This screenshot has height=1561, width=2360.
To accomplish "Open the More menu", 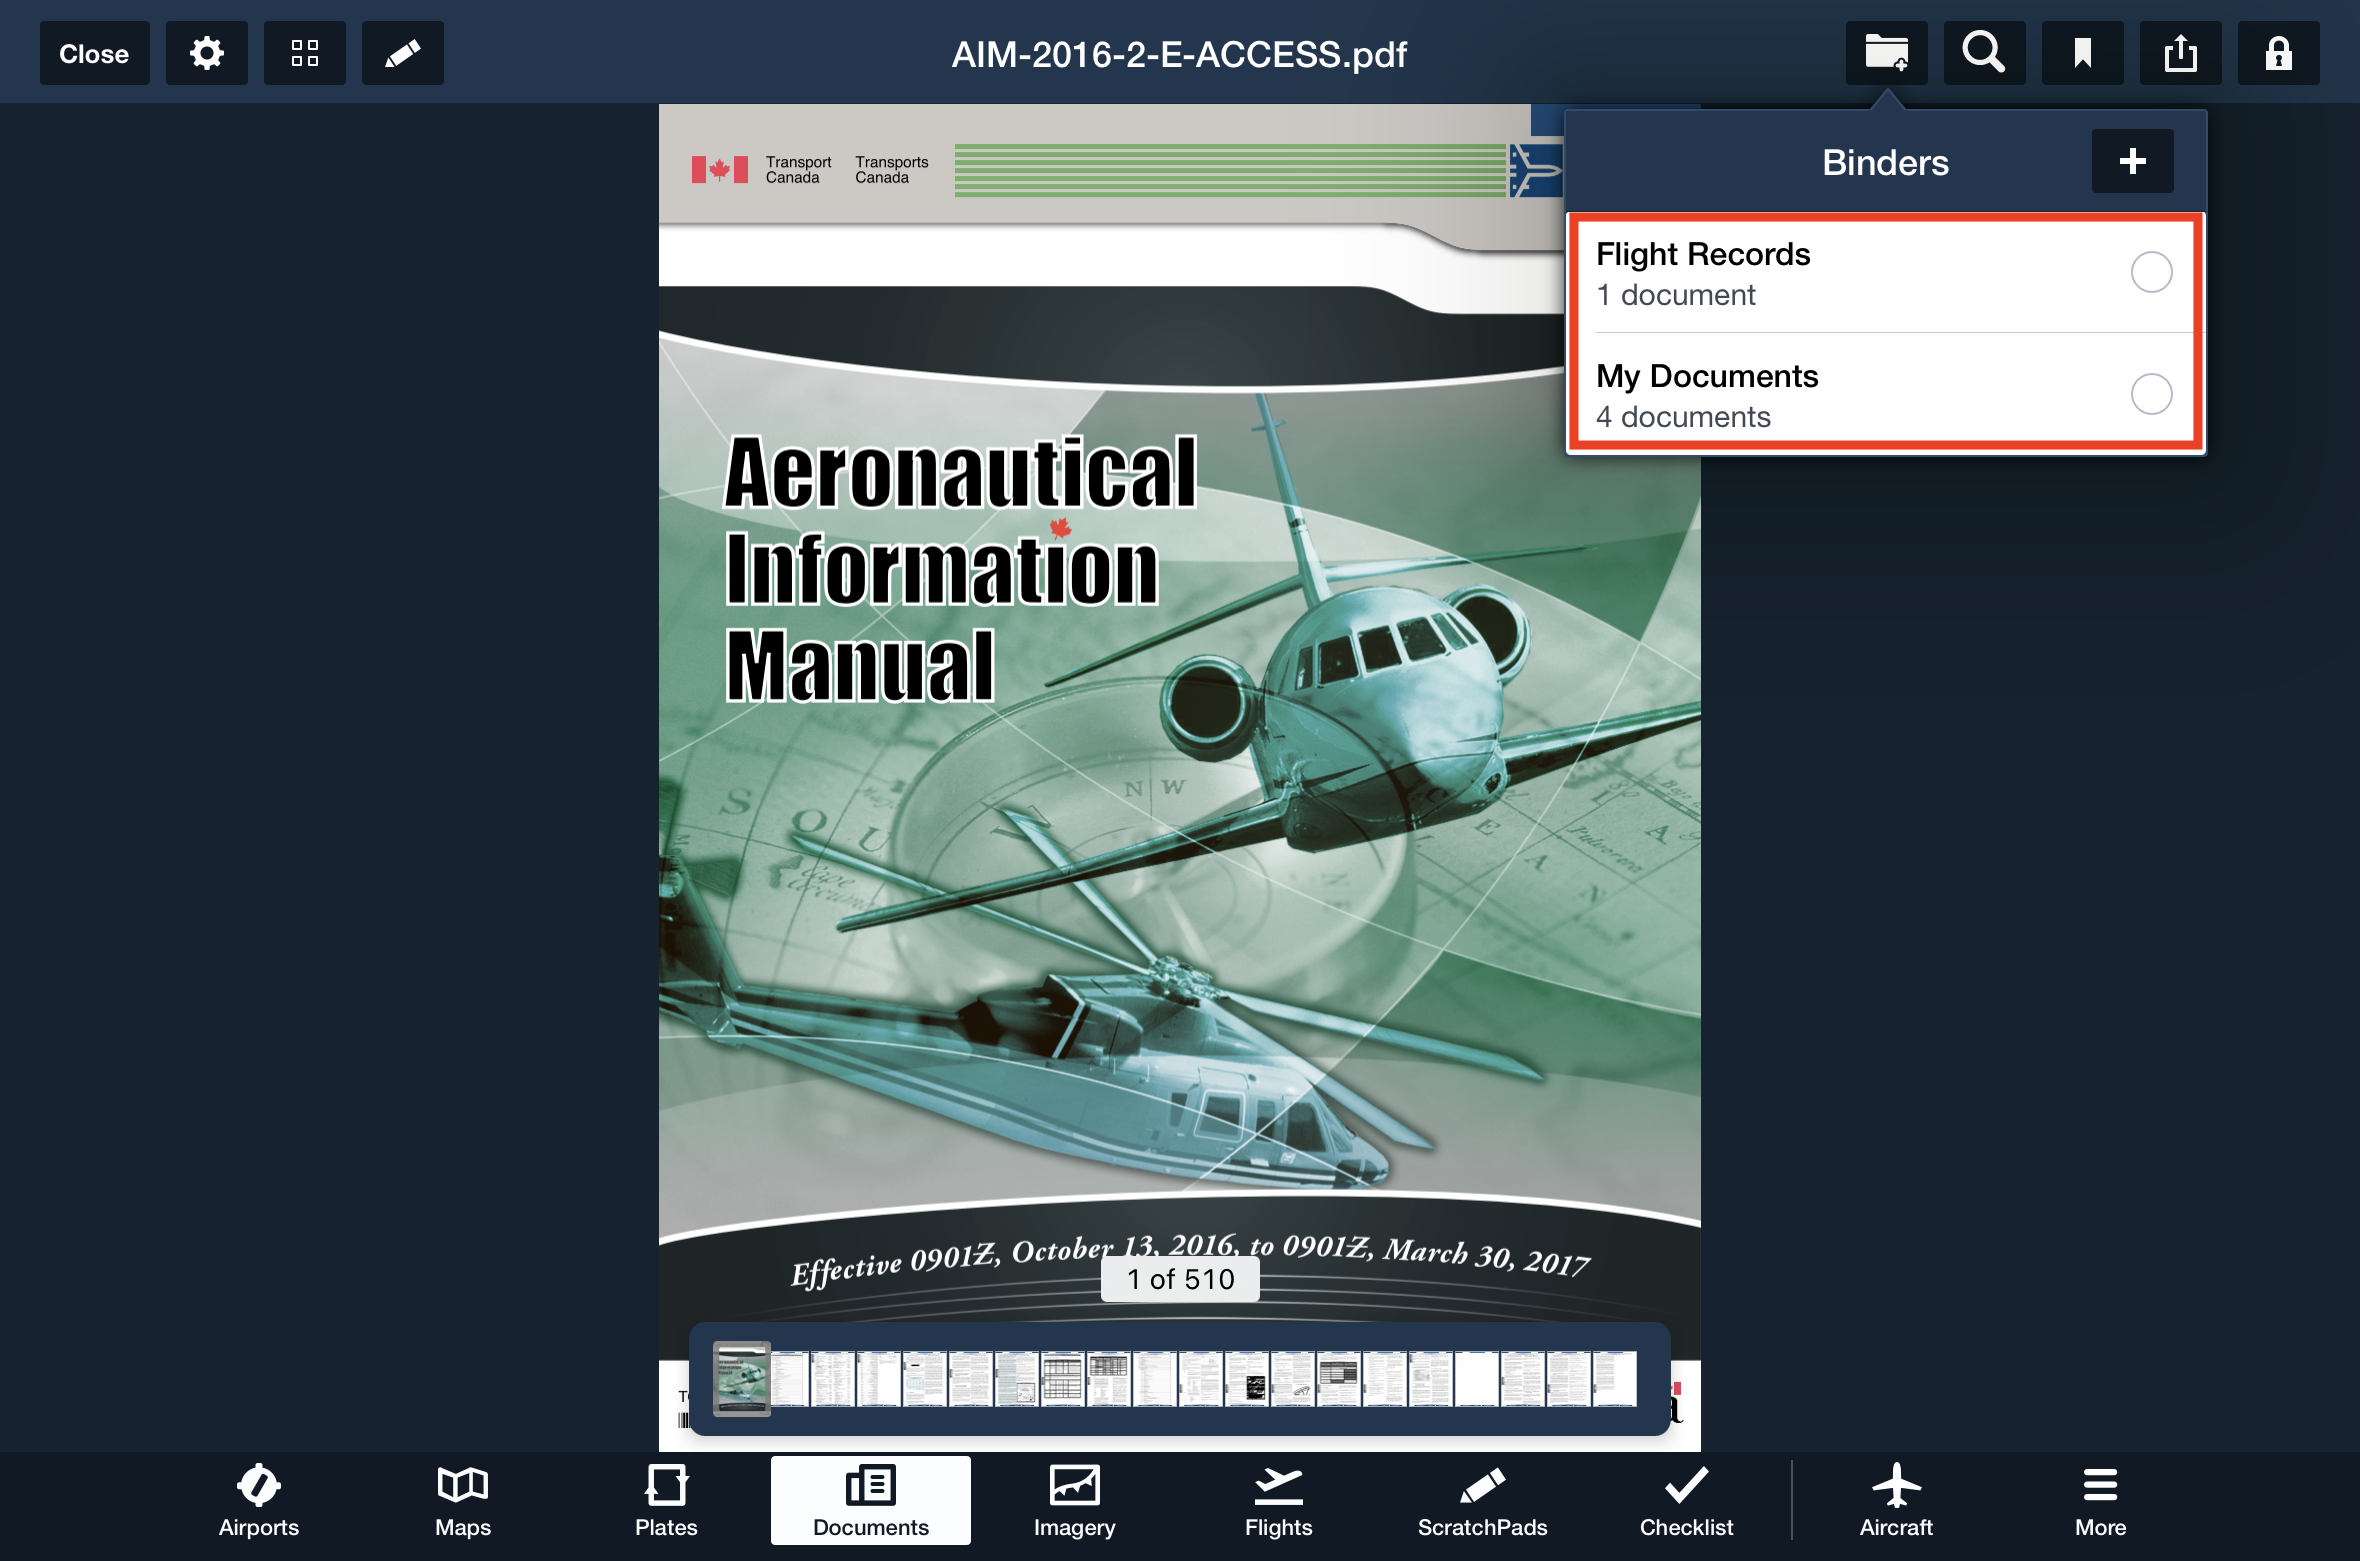I will [x=2100, y=1500].
